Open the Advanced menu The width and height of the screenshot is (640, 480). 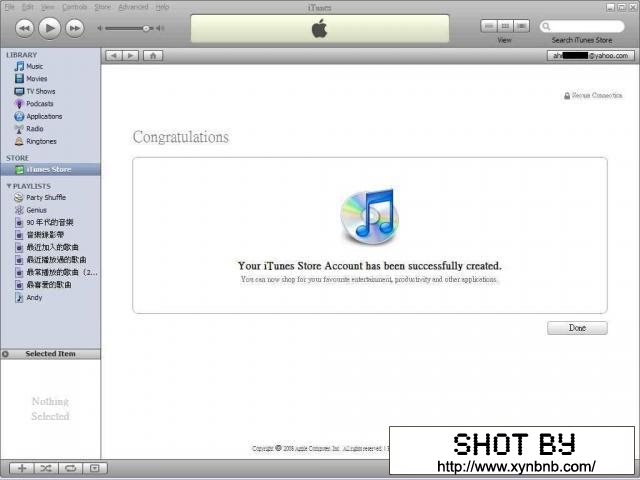(x=133, y=7)
